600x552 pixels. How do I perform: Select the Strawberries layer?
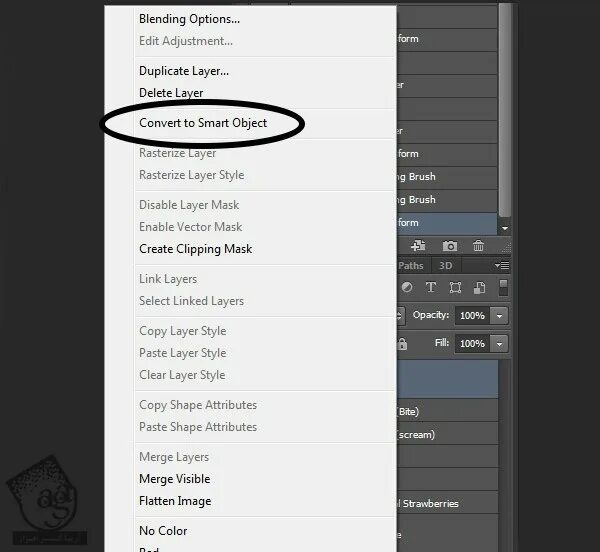click(x=448, y=503)
